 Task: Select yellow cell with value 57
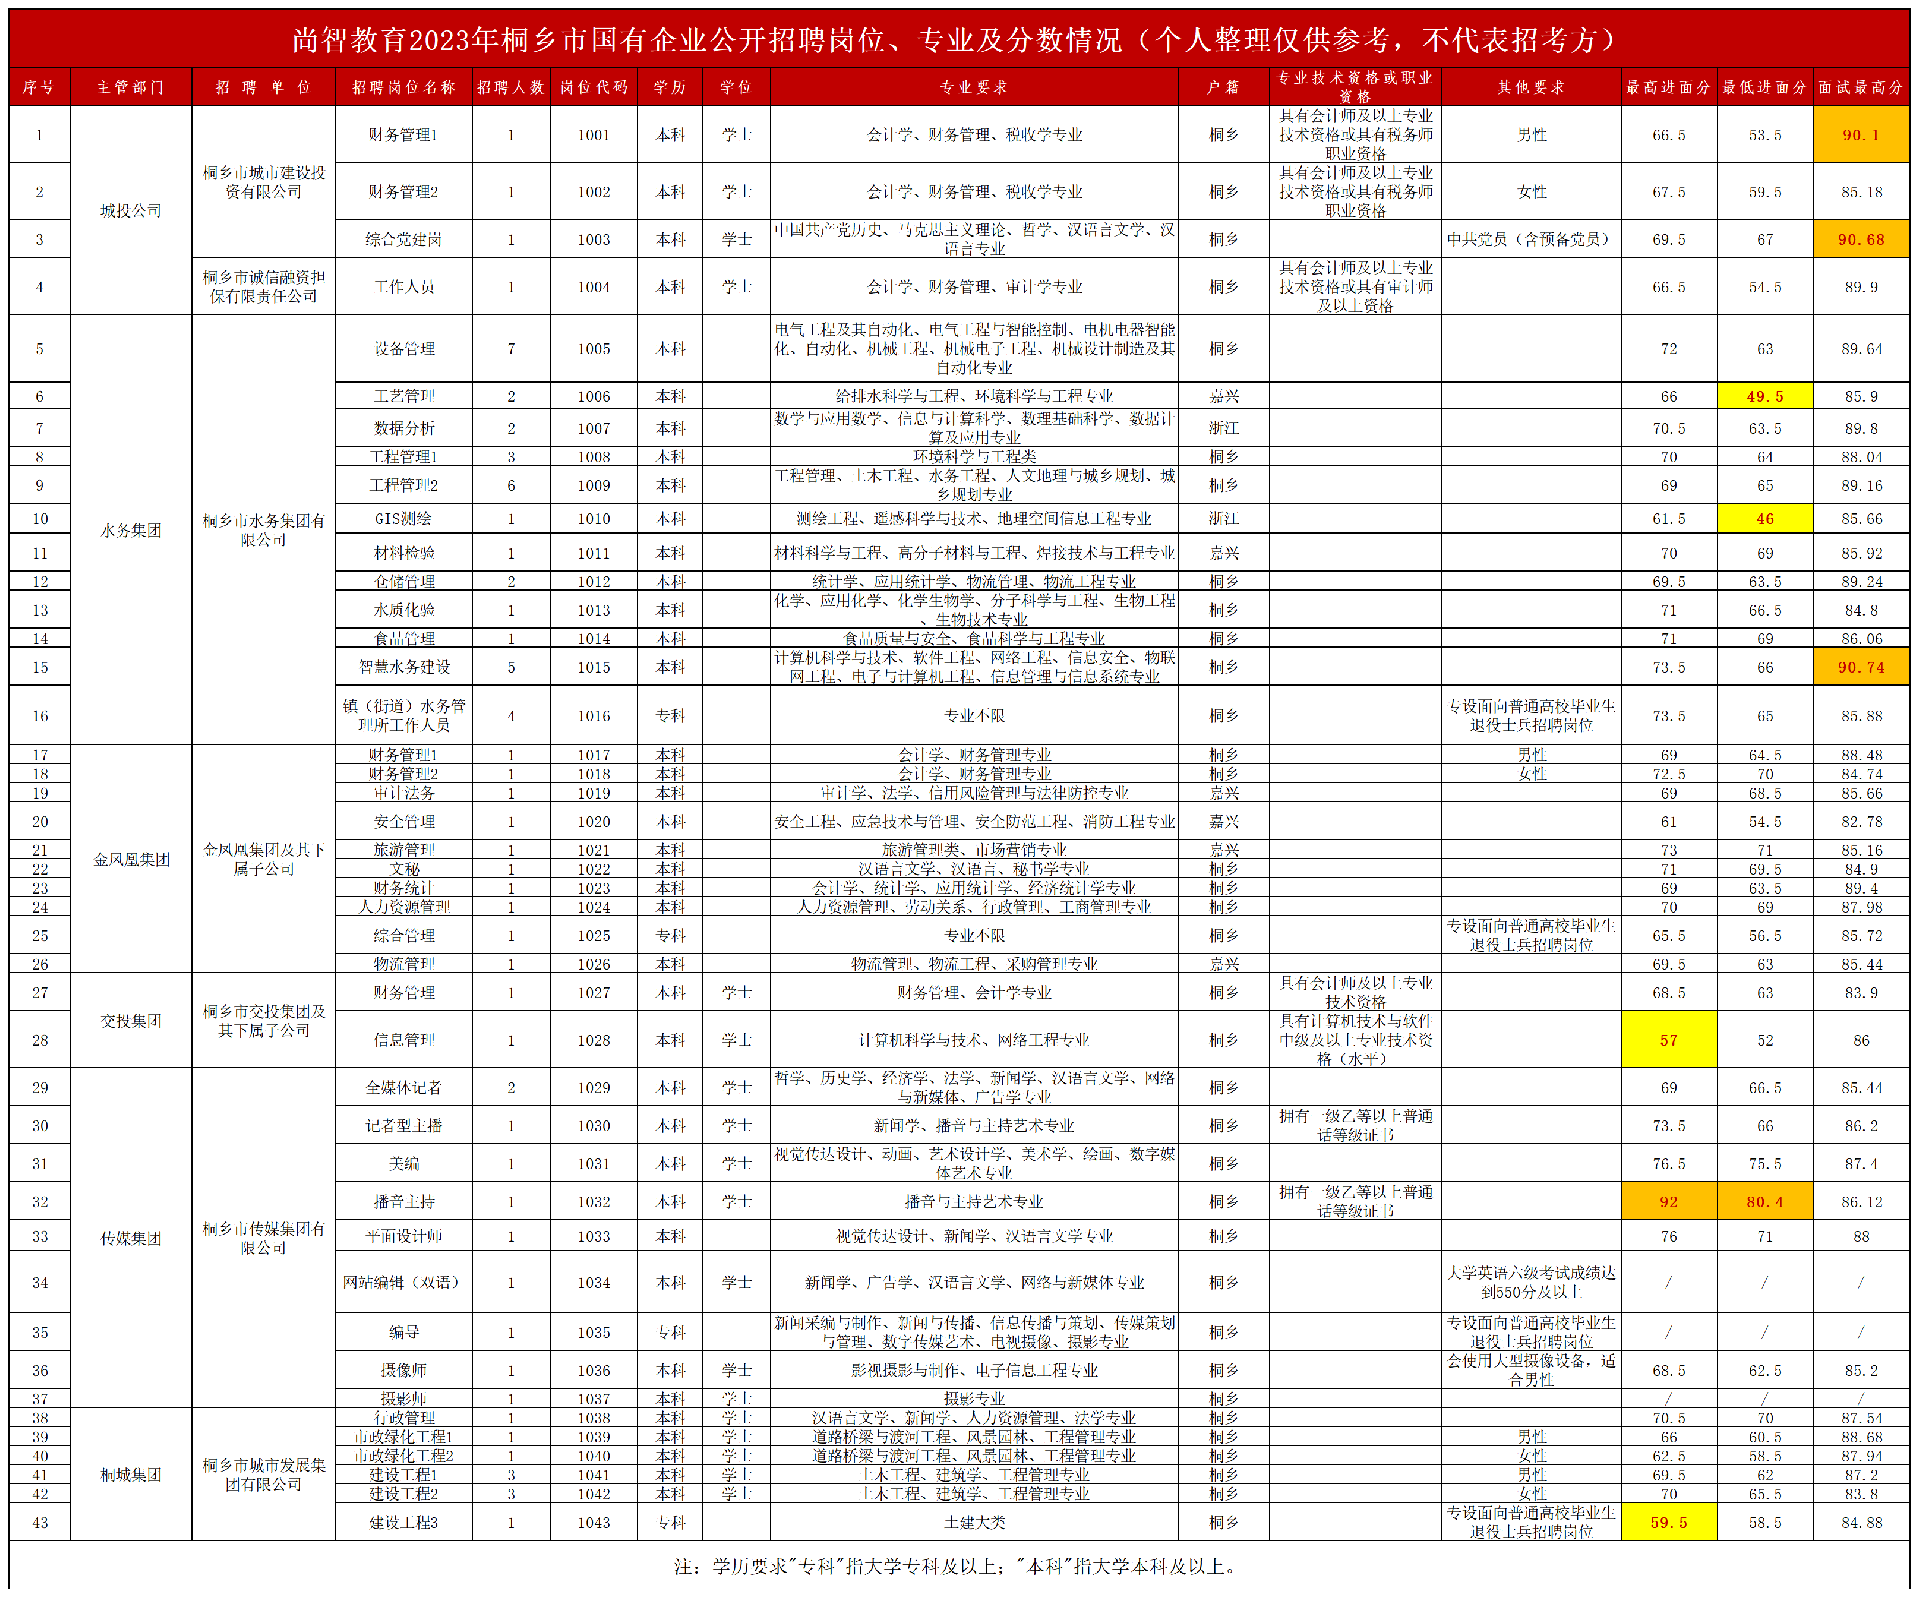pos(1668,1040)
